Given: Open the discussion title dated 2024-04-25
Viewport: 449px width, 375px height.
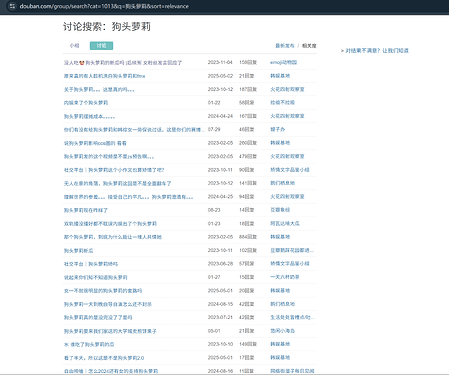Looking at the screenshot, I should click(128, 197).
